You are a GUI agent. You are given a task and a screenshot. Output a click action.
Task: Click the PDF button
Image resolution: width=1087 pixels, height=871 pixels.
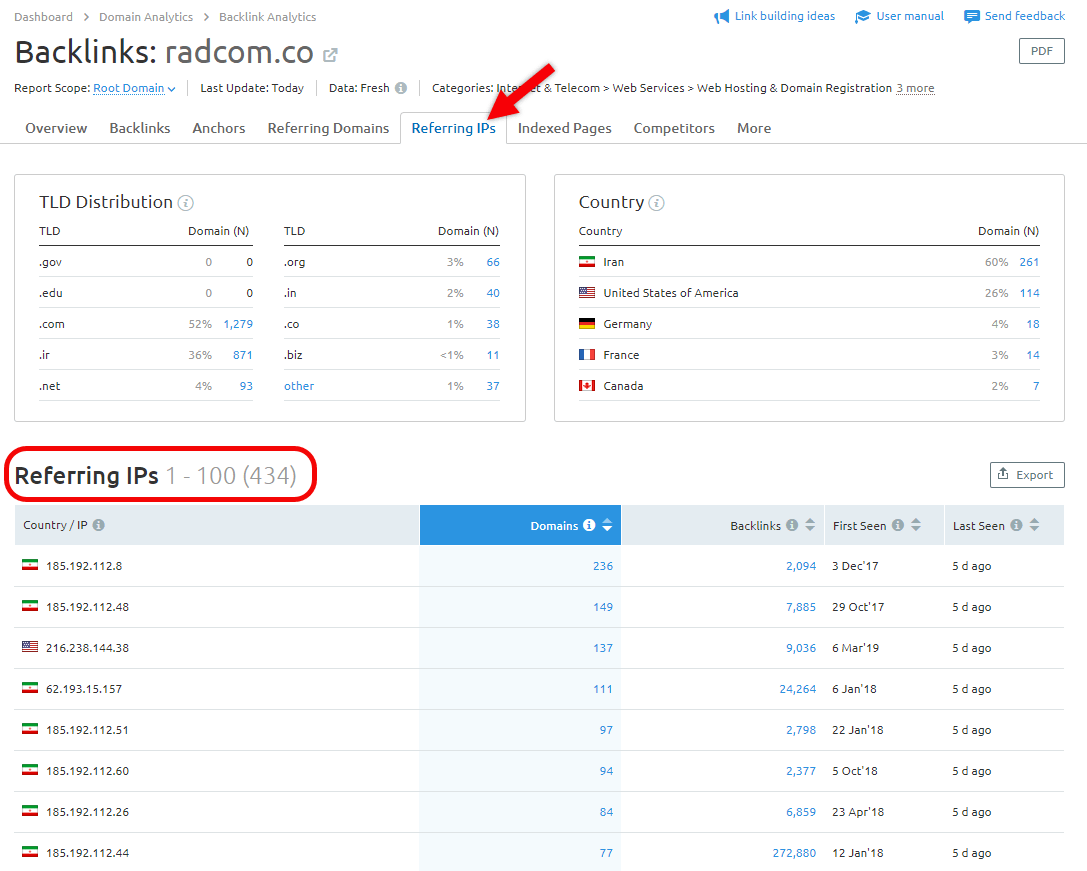(1041, 52)
